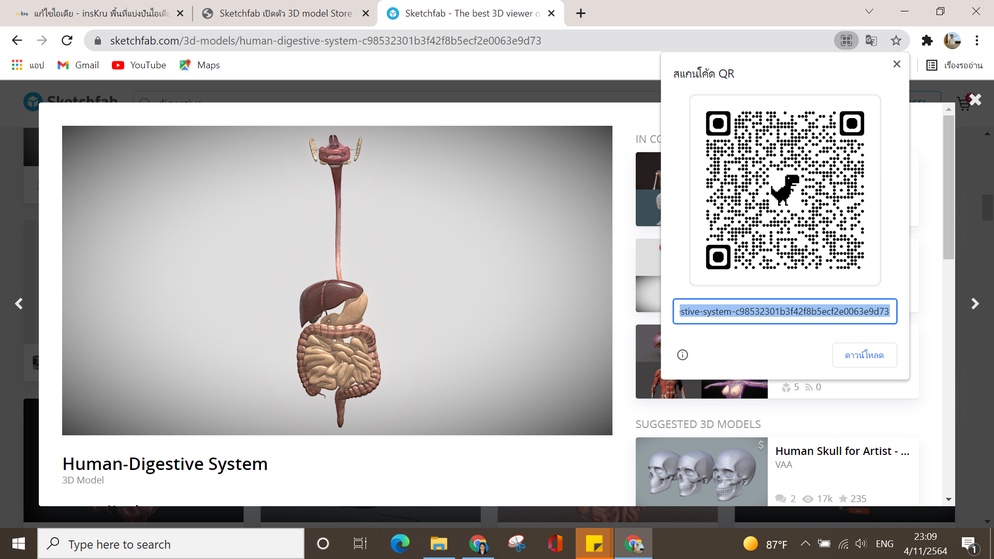This screenshot has height=559, width=994.
Task: Launch Microsoft Edge from the taskbar
Action: pos(400,544)
